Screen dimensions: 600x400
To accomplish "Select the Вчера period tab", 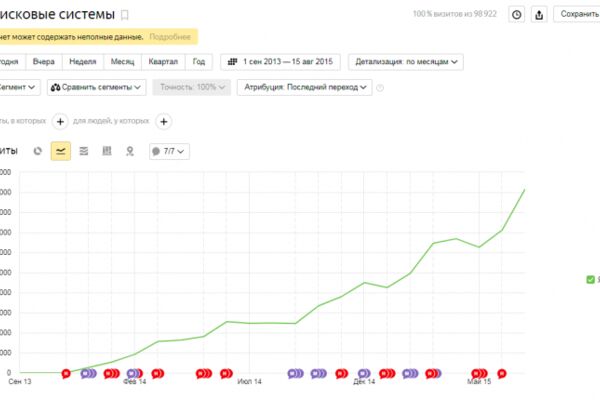I will click(x=44, y=62).
